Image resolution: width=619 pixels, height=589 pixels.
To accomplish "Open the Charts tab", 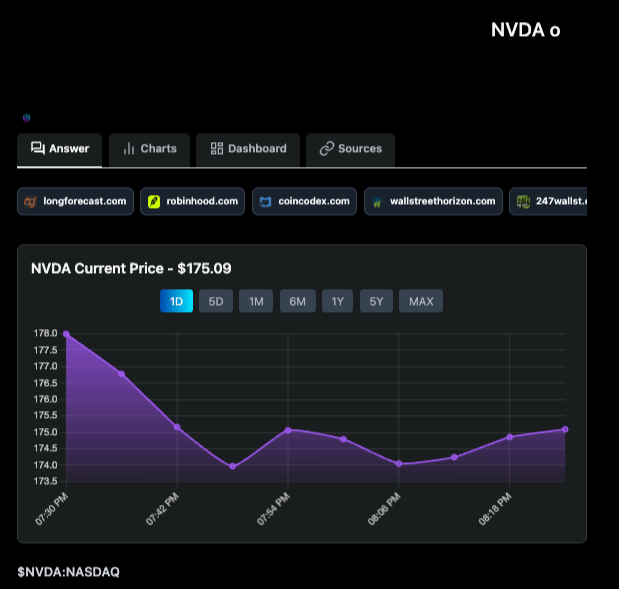I will click(x=150, y=149).
